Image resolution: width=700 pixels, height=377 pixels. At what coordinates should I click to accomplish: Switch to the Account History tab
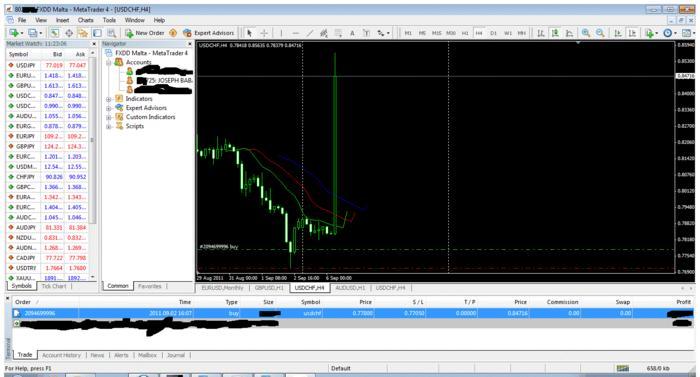coord(61,355)
